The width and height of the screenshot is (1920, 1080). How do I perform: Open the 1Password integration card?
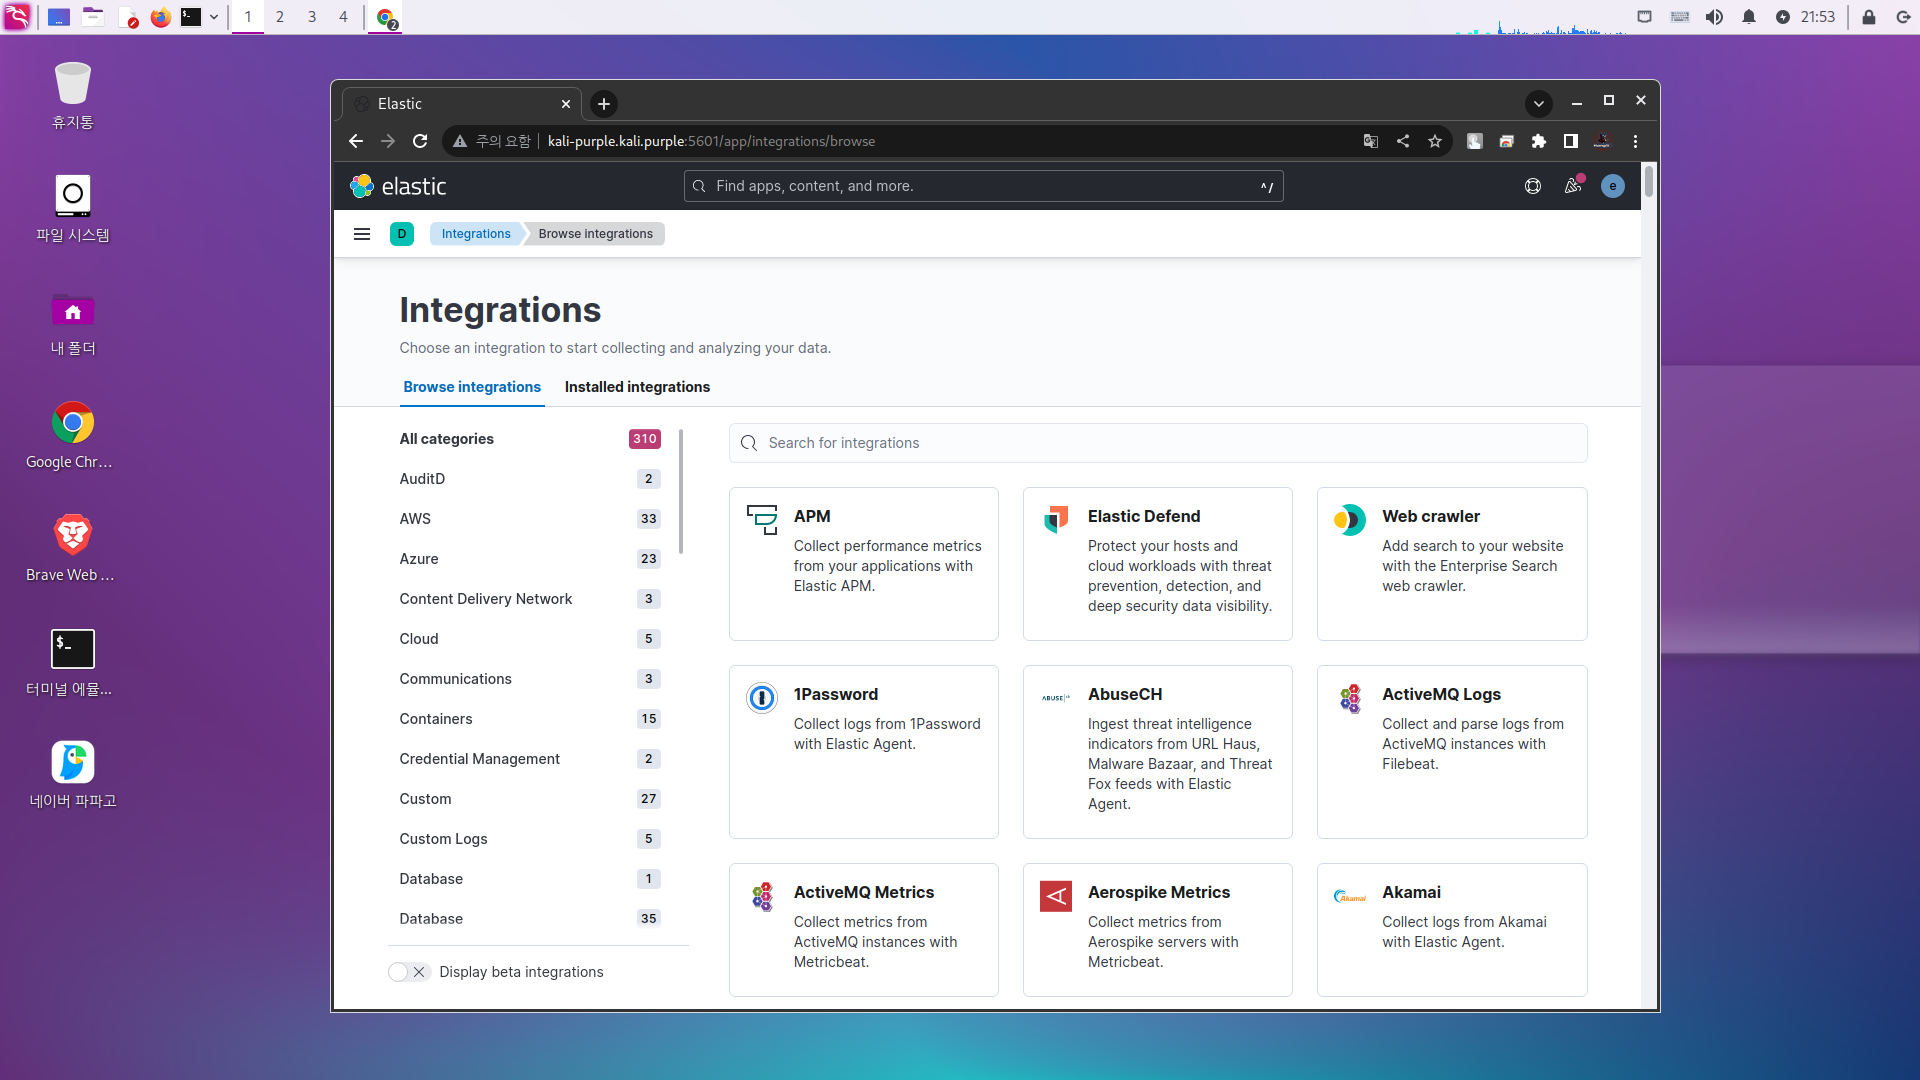[x=863, y=751]
